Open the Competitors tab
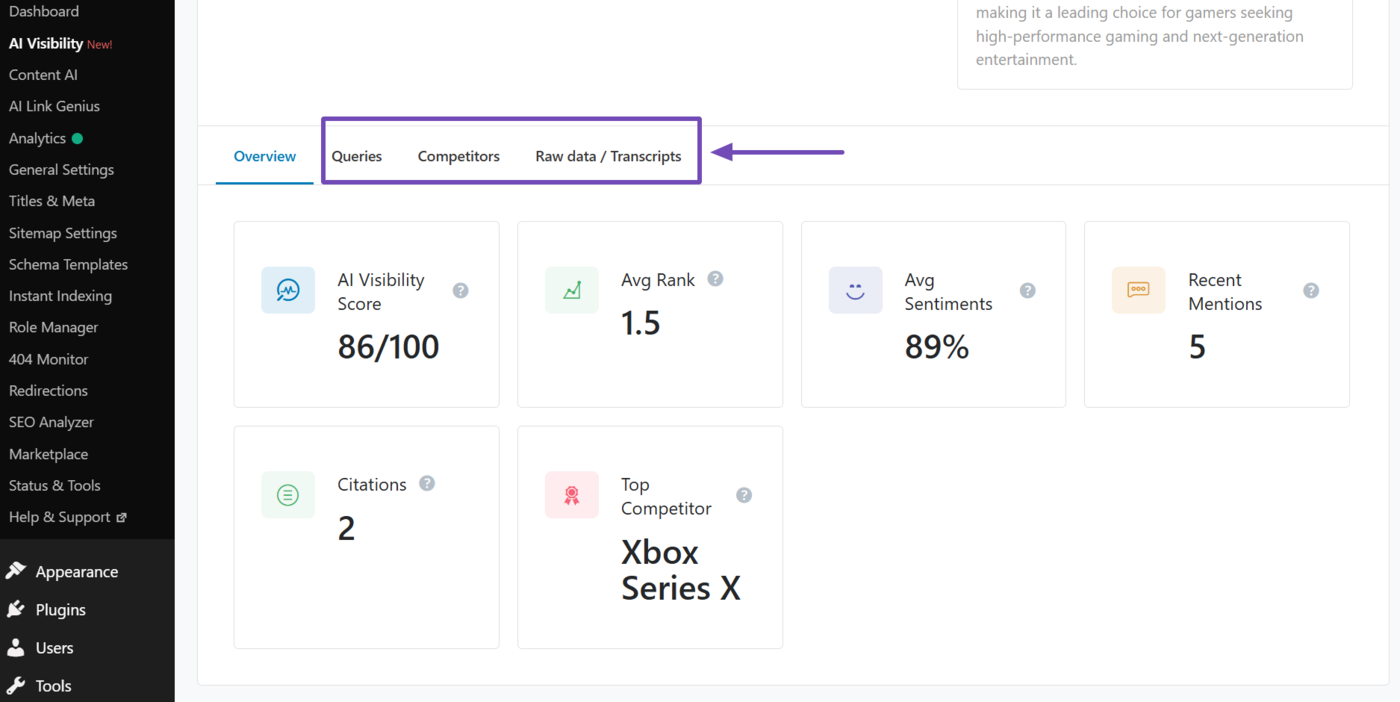 point(459,156)
